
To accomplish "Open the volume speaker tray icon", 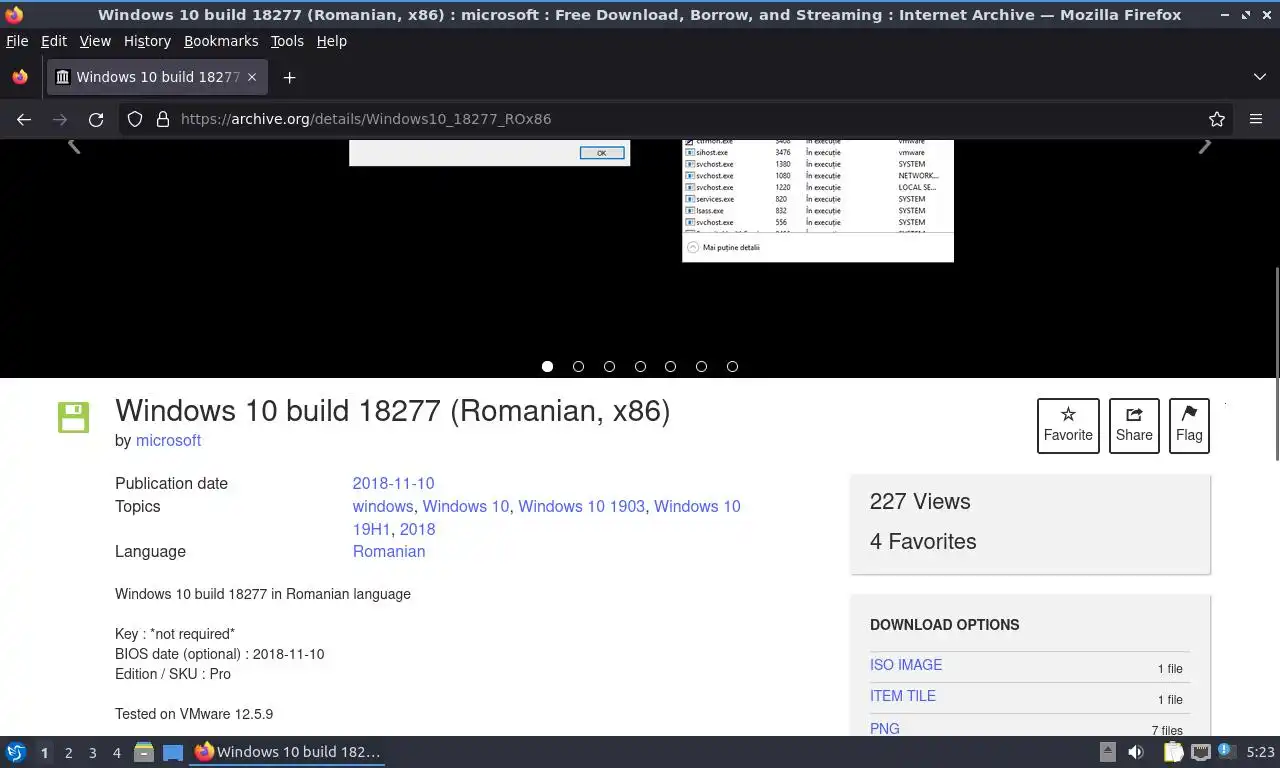I will [x=1136, y=752].
